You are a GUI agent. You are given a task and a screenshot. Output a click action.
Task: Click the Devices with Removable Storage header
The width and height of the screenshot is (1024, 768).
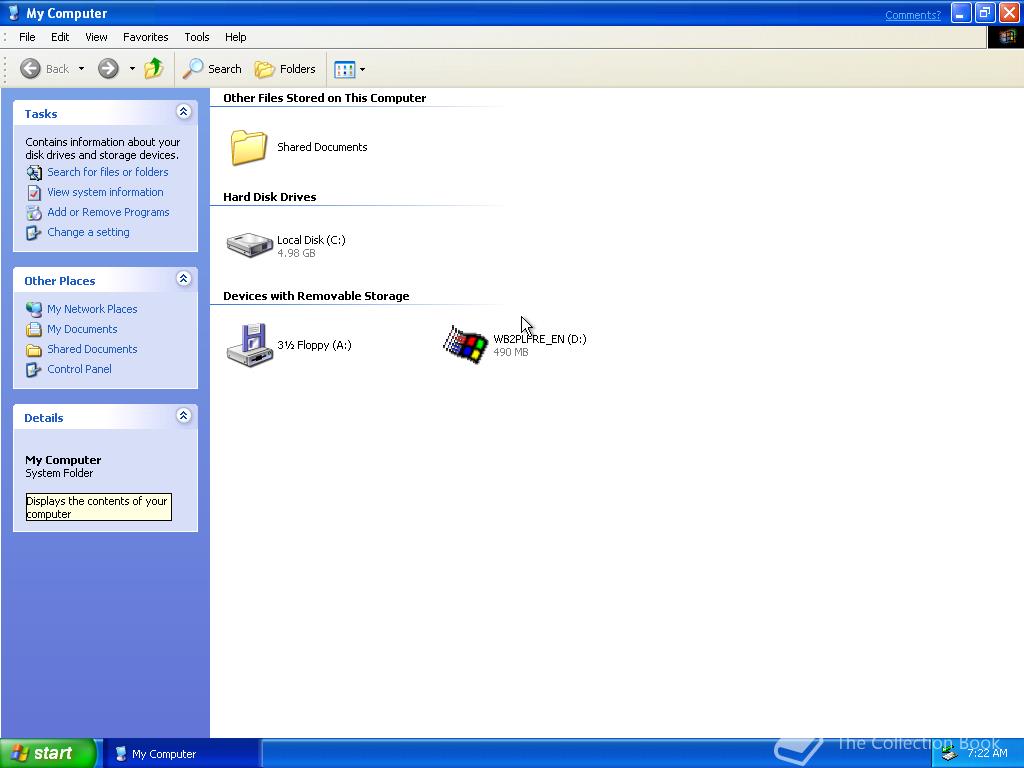tap(316, 296)
